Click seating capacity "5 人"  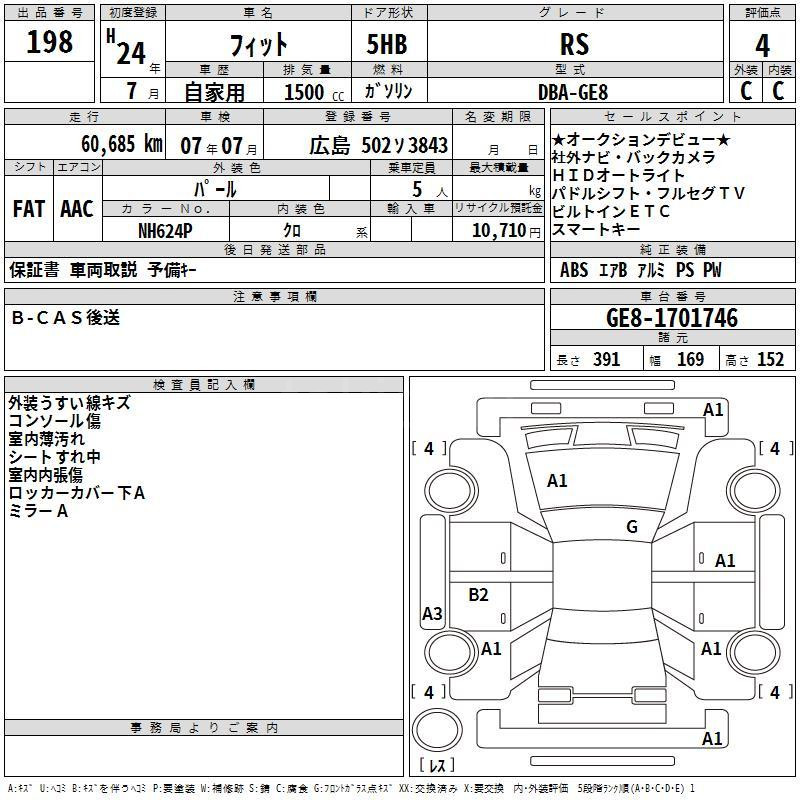pyautogui.click(x=430, y=190)
